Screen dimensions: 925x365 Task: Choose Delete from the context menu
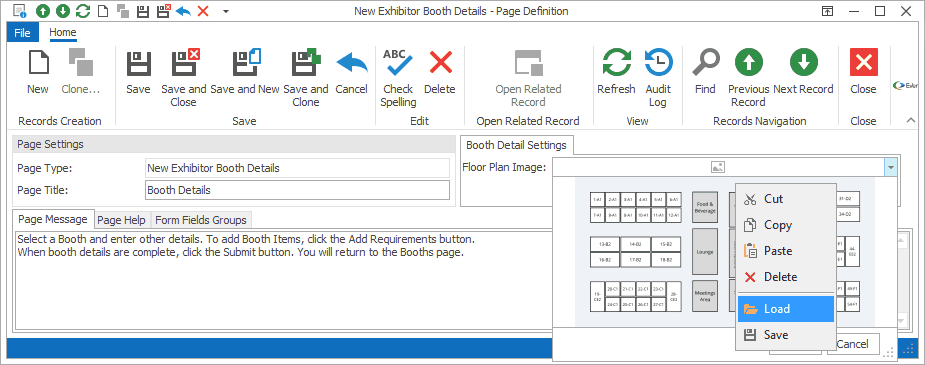pyautogui.click(x=786, y=277)
